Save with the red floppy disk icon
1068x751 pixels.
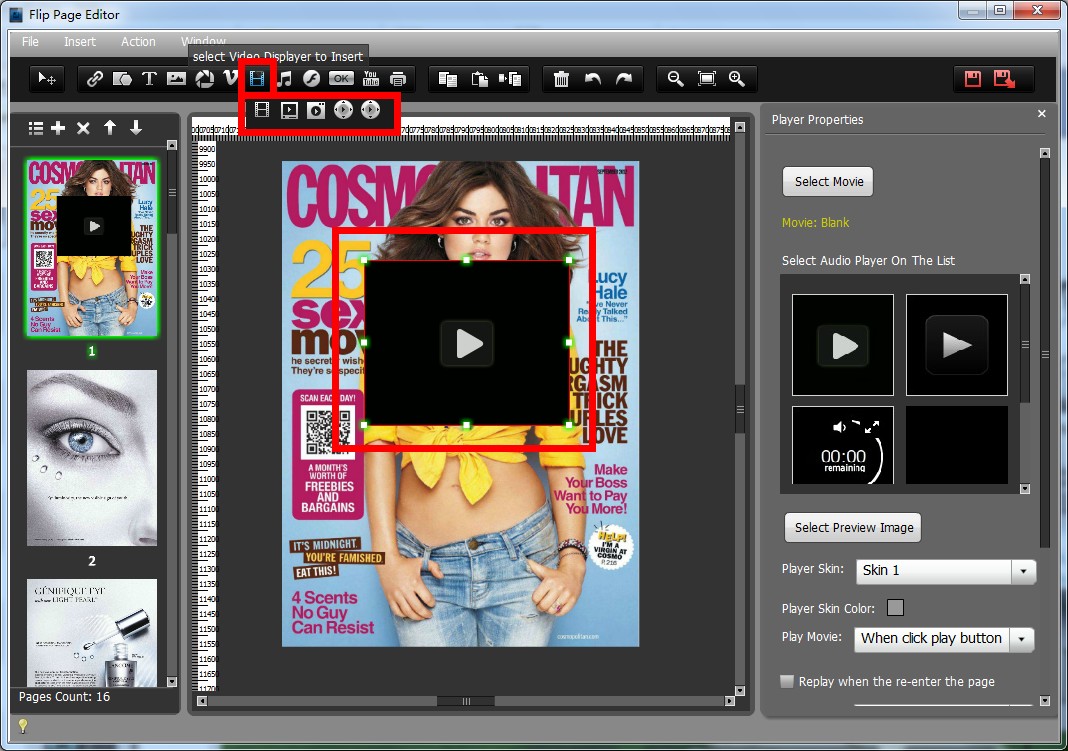[973, 79]
